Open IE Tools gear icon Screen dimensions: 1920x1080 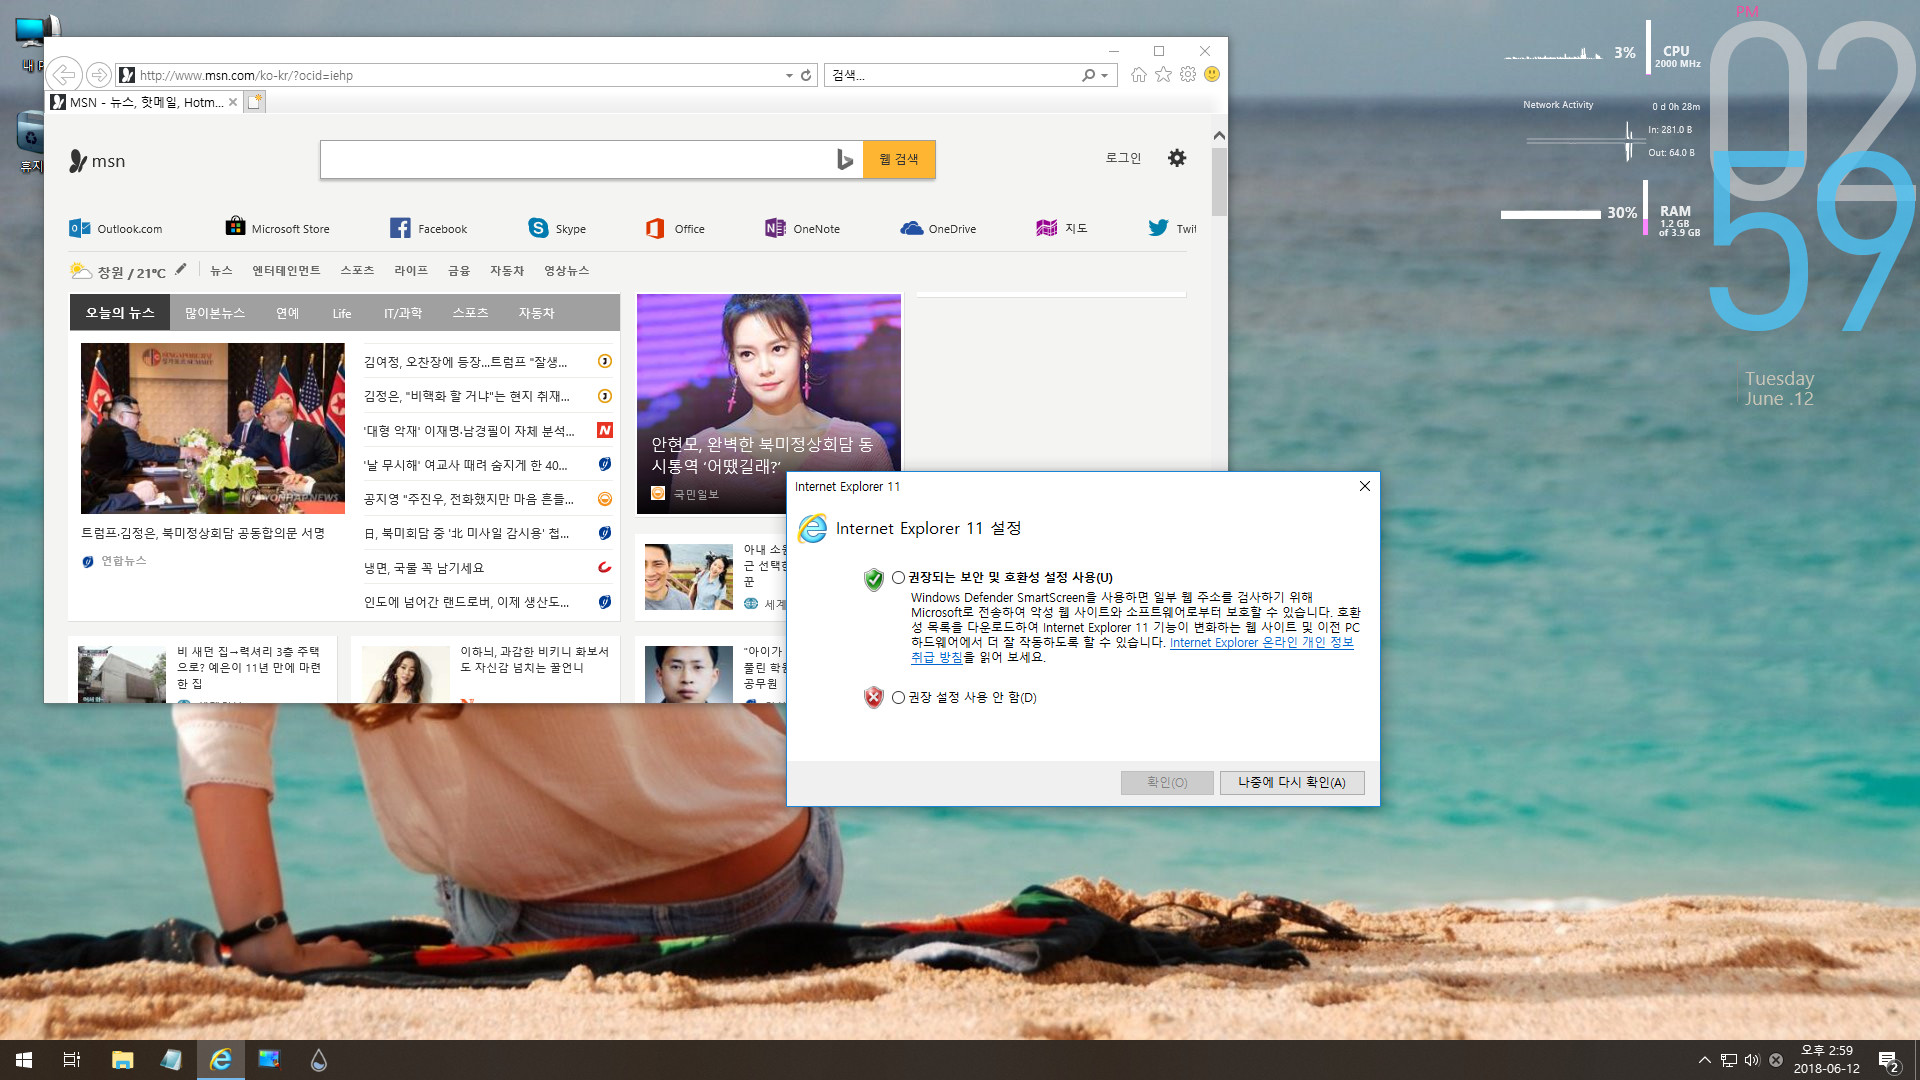pos(1188,74)
